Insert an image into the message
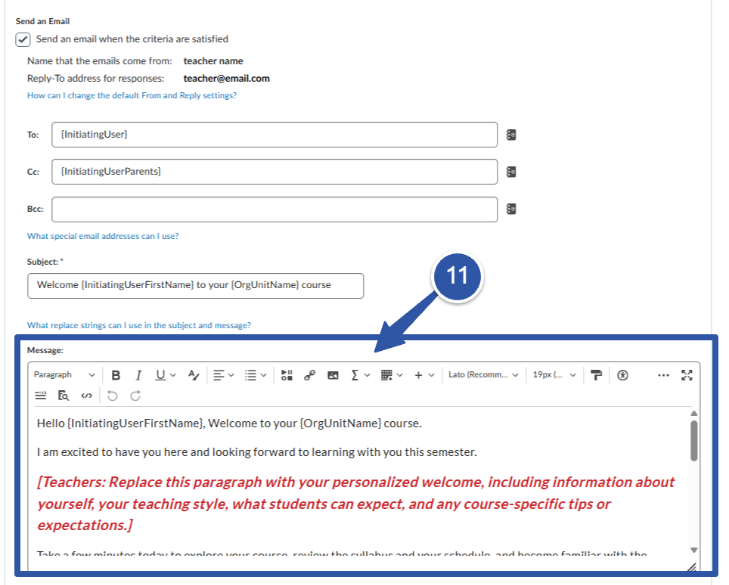 tap(333, 375)
